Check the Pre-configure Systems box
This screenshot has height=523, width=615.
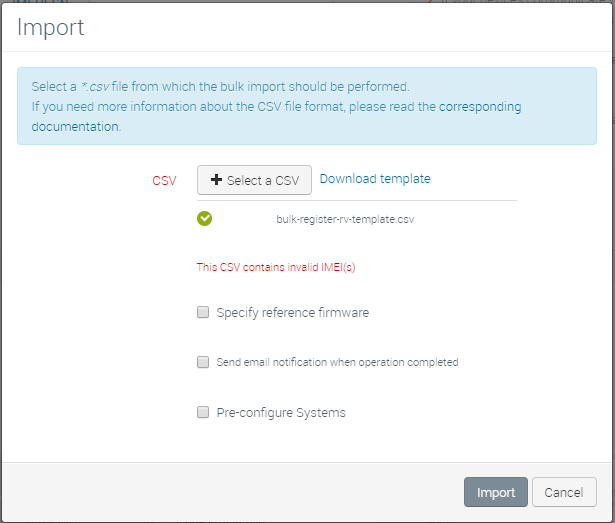coord(203,412)
